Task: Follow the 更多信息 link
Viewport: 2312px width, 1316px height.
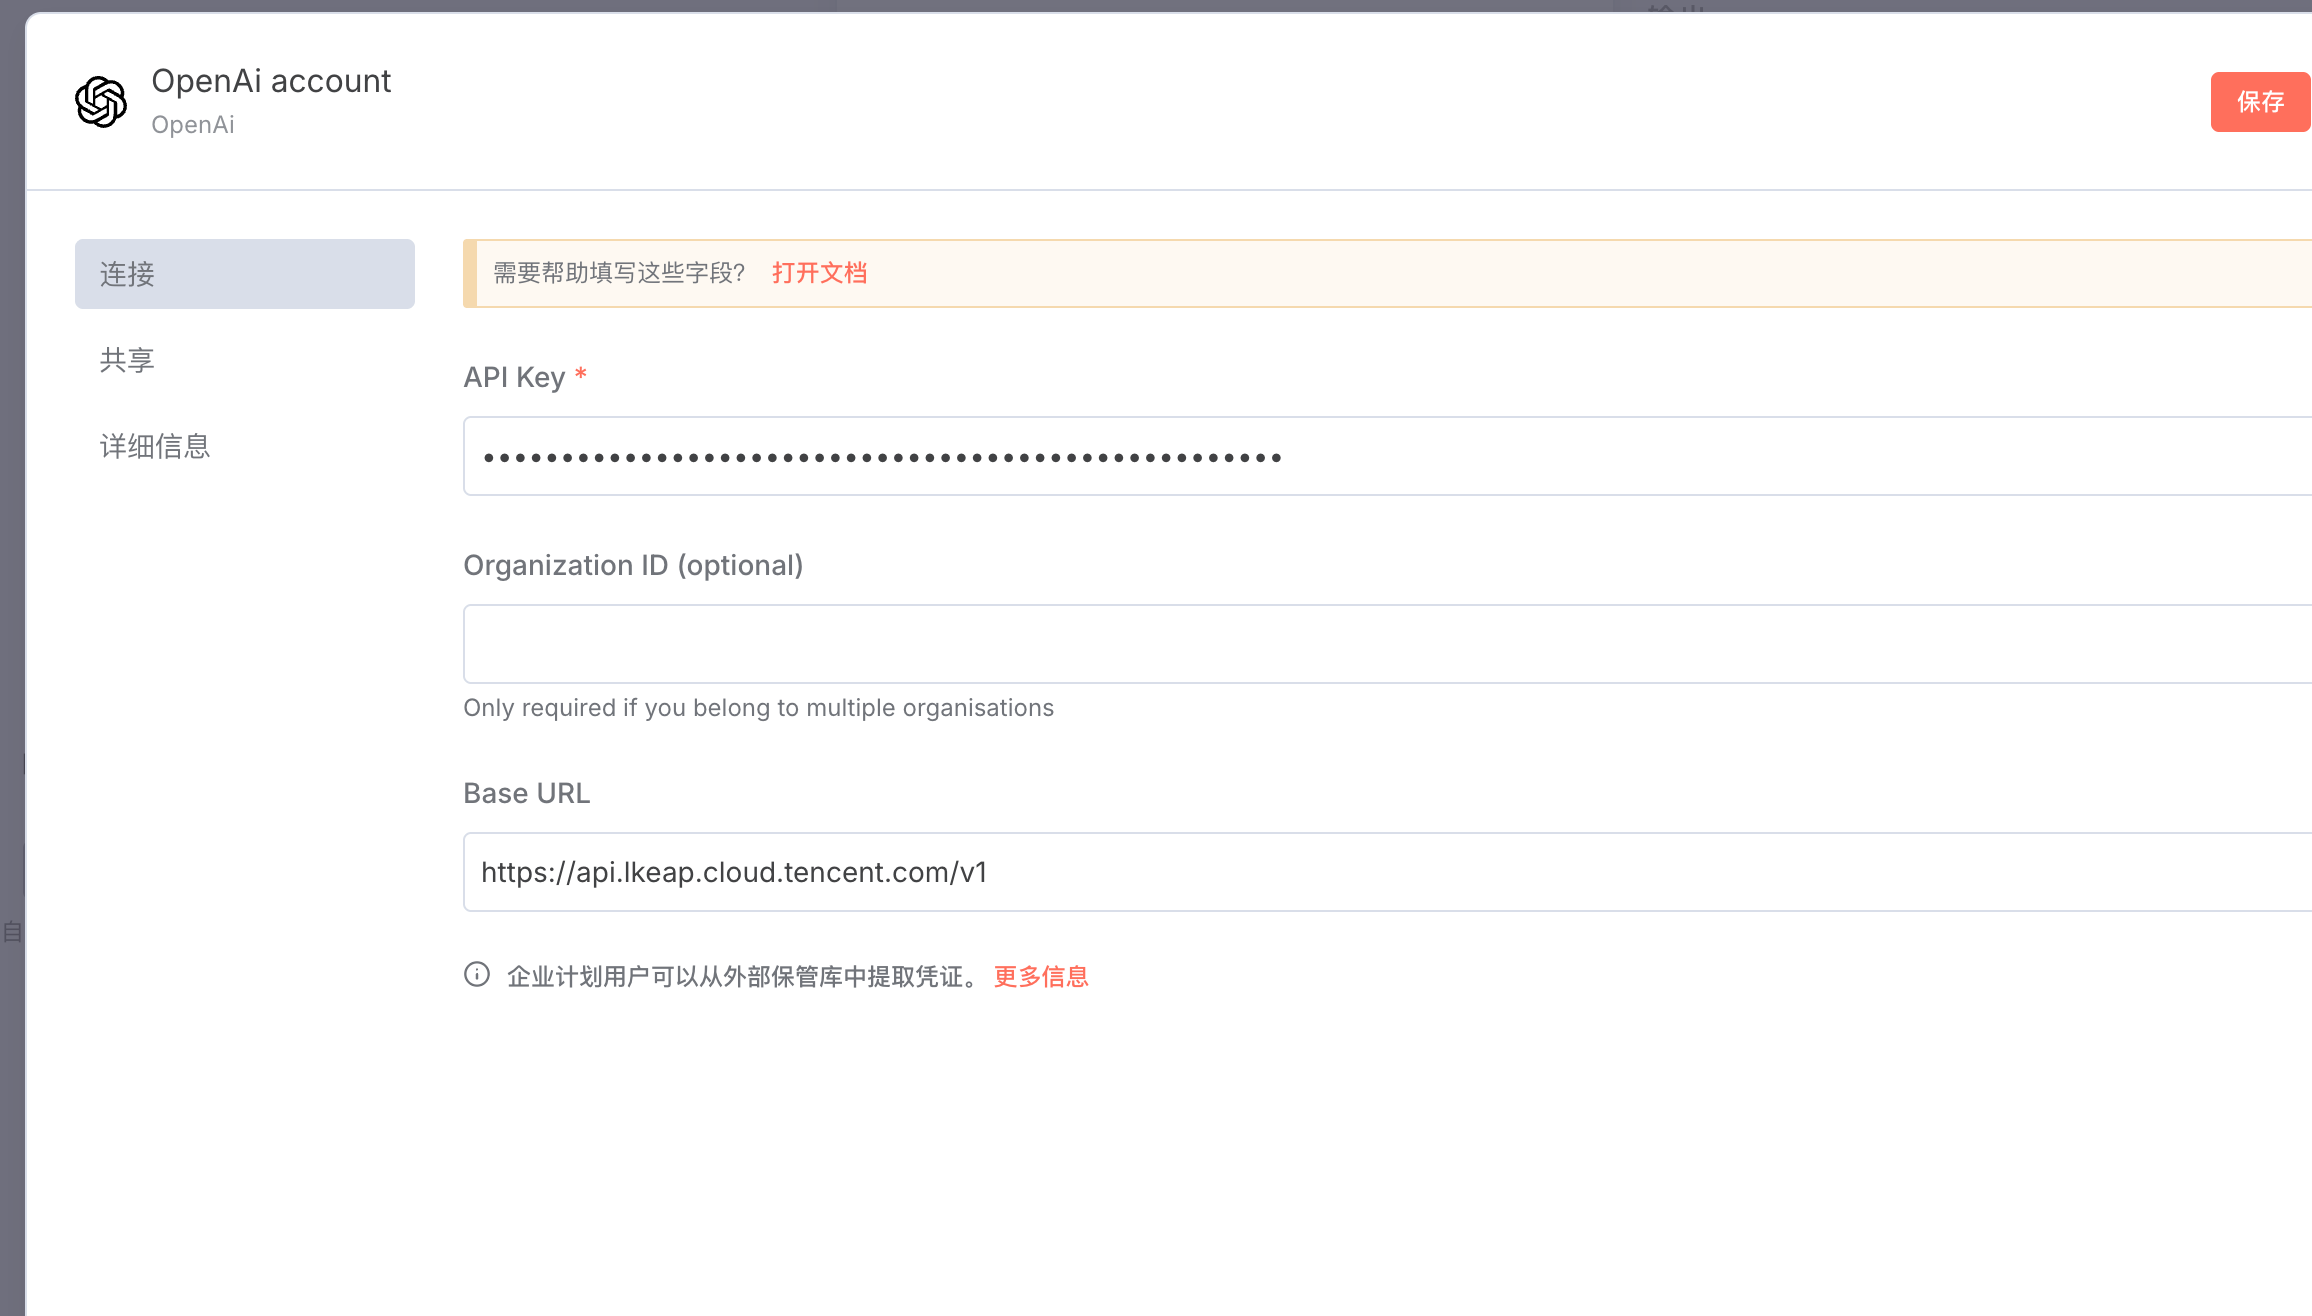Action: click(x=1040, y=977)
